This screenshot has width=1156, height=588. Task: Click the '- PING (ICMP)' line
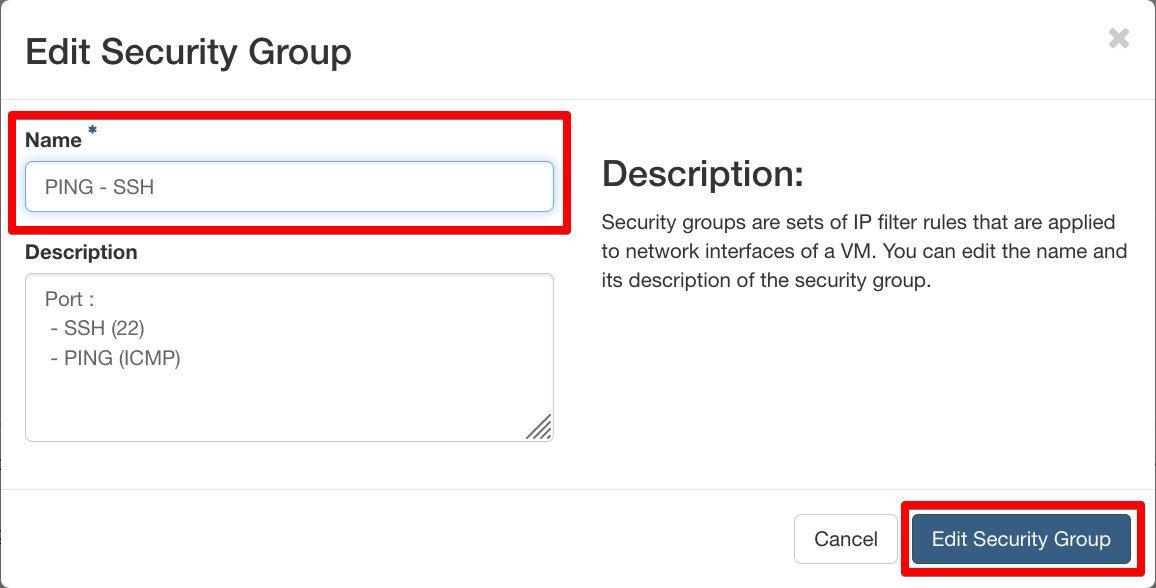[115, 357]
